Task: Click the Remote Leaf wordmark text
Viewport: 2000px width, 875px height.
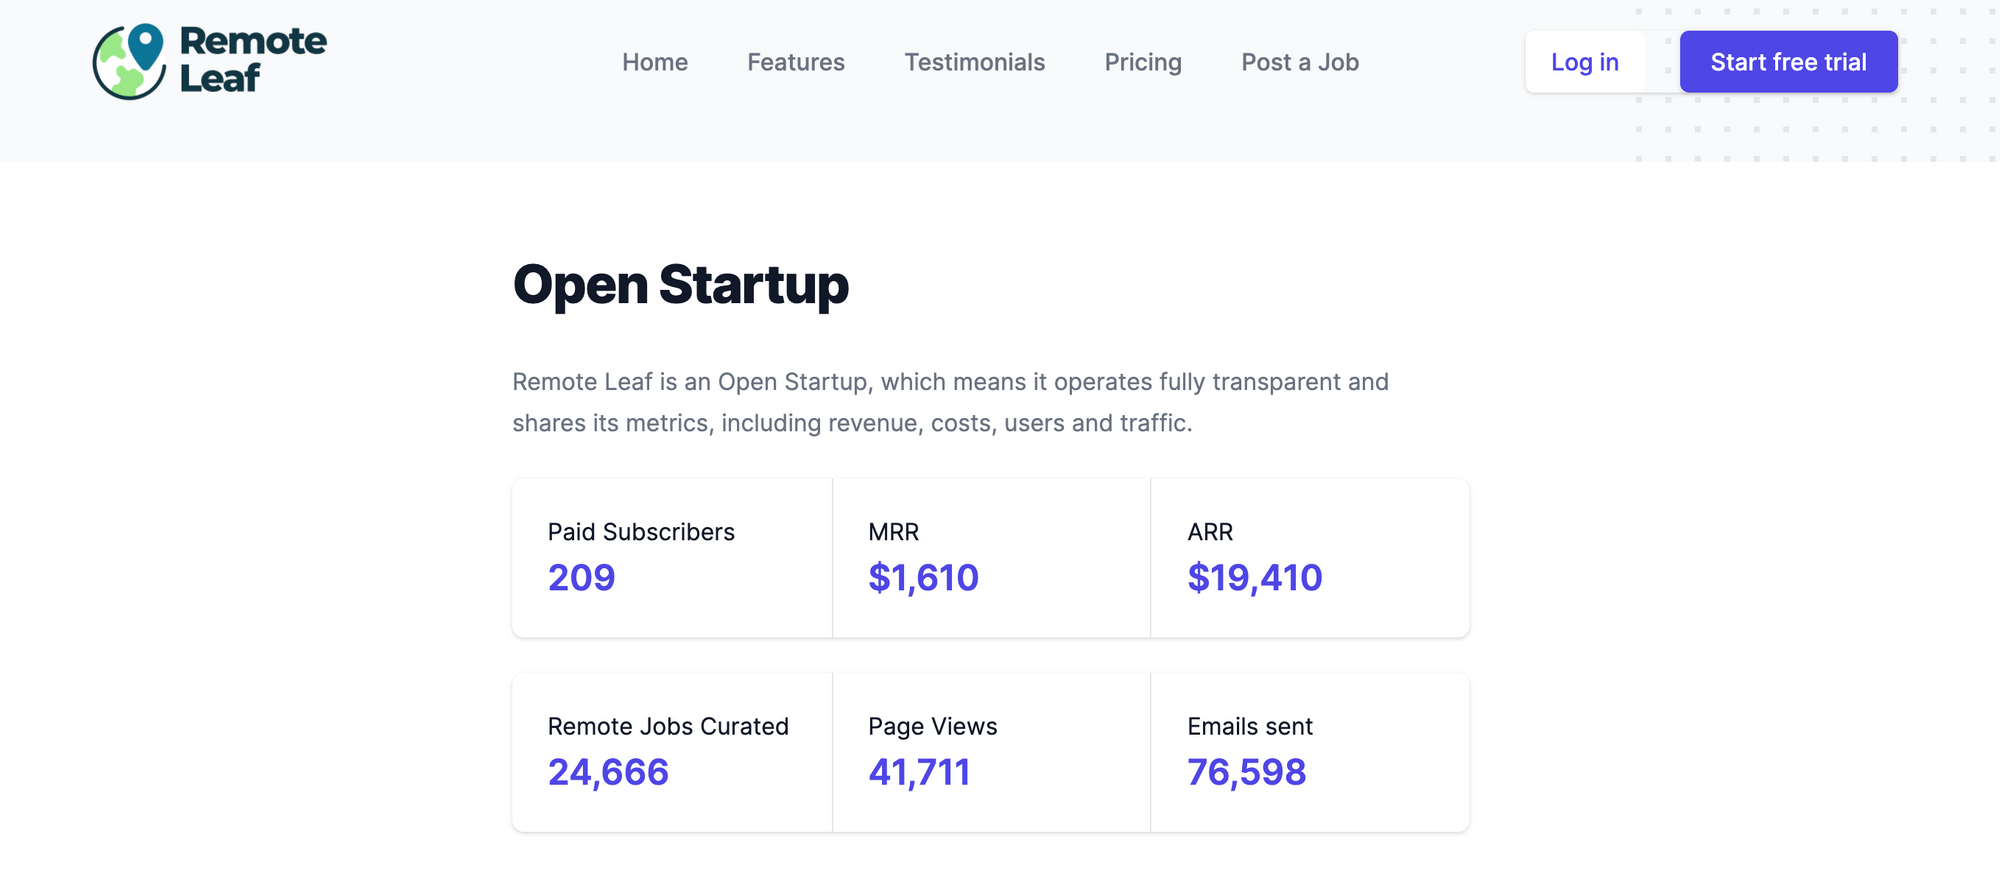Action: (x=253, y=59)
